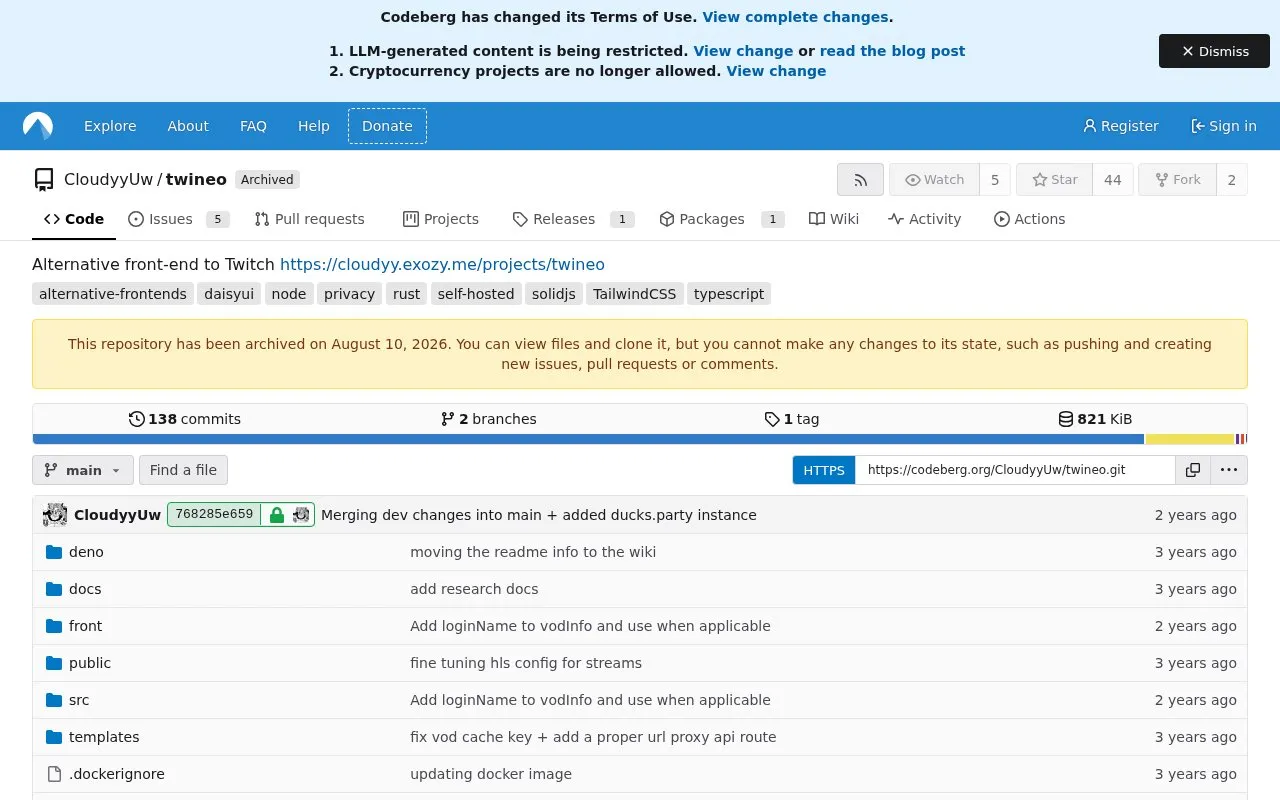Click the Register link
This screenshot has width=1280, height=800.
[x=1121, y=126]
